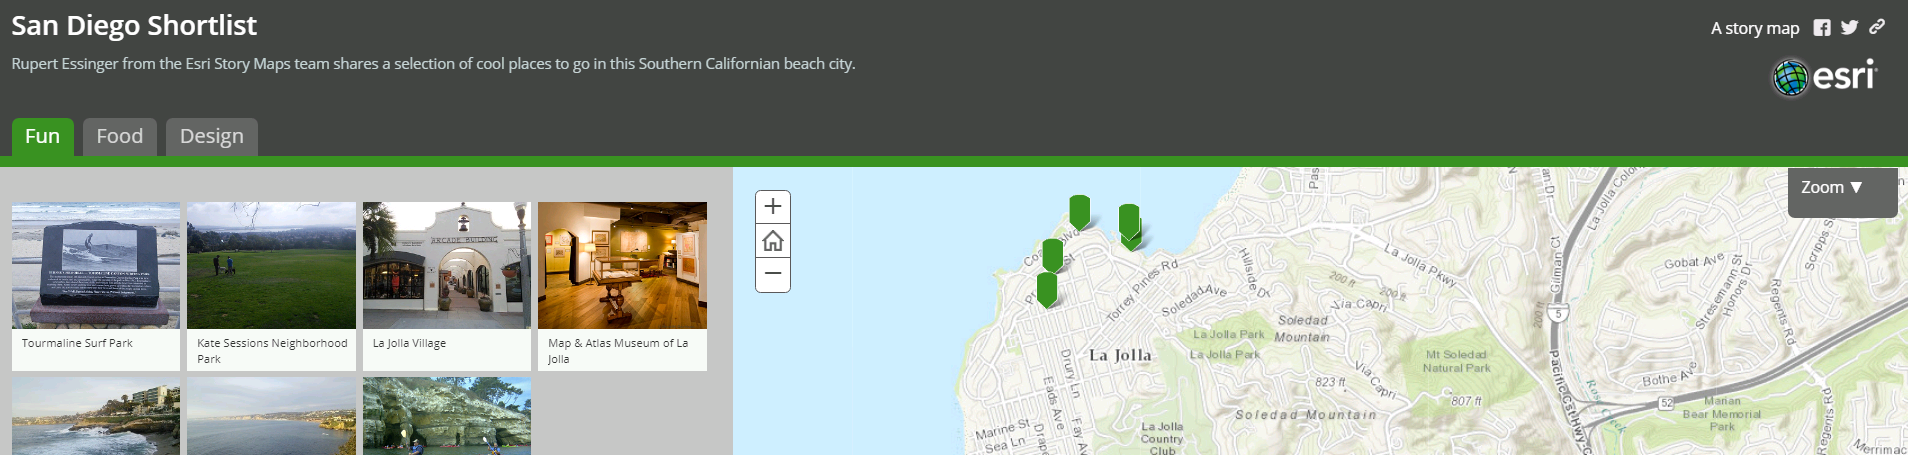Open La Jolla Village arcade photo

[x=447, y=266]
